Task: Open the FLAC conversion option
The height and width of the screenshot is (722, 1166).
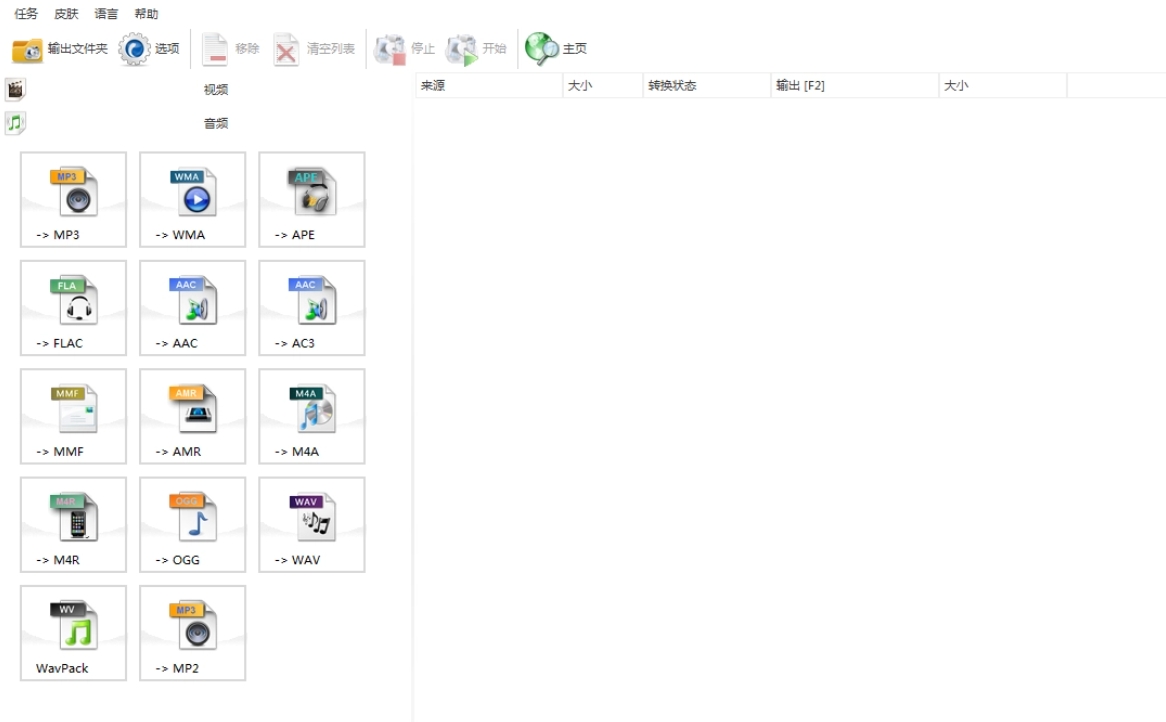Action: click(73, 307)
